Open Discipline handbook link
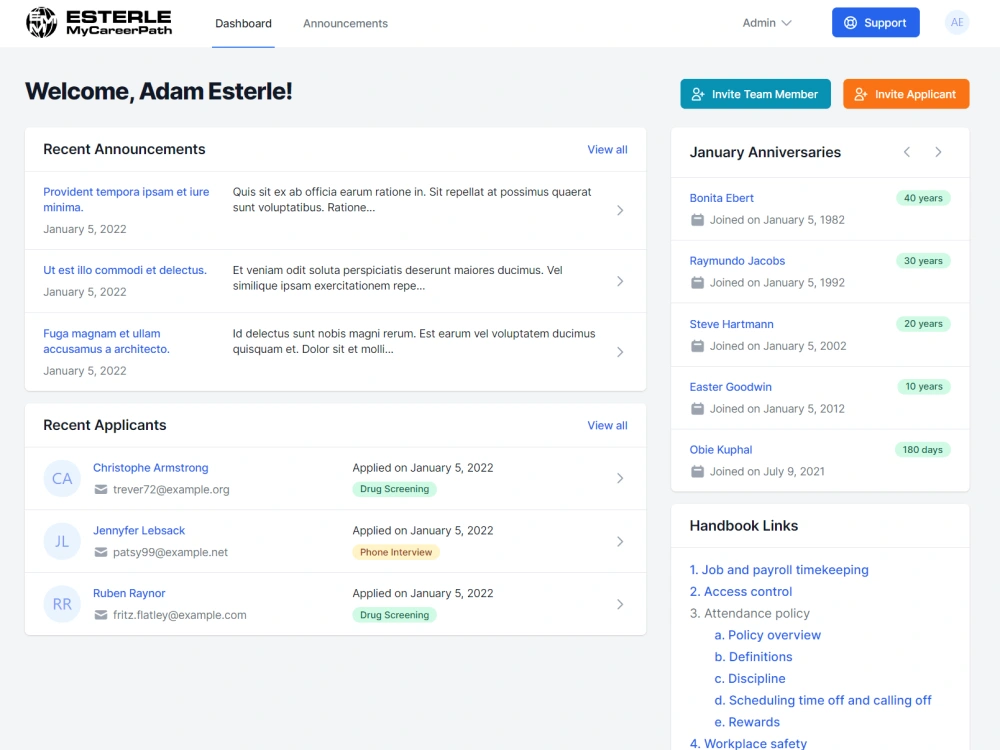 tap(750, 679)
